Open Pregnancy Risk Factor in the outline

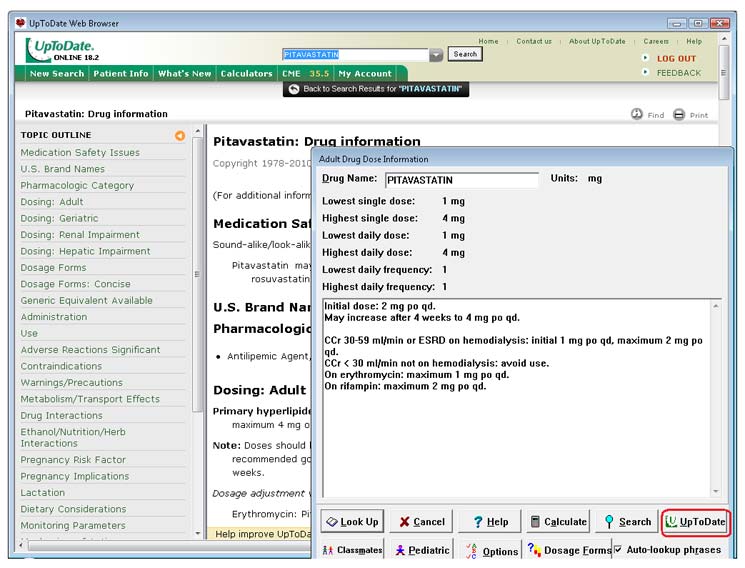click(73, 460)
